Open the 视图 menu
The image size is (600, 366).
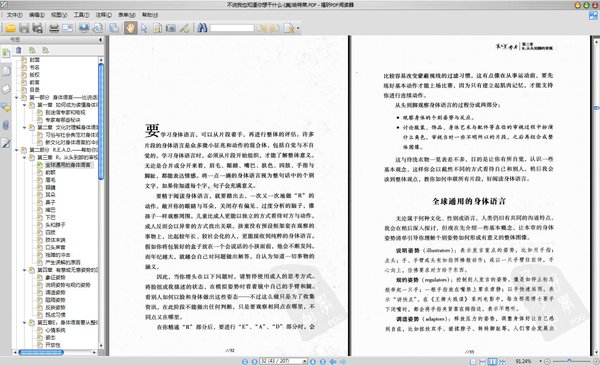(59, 15)
